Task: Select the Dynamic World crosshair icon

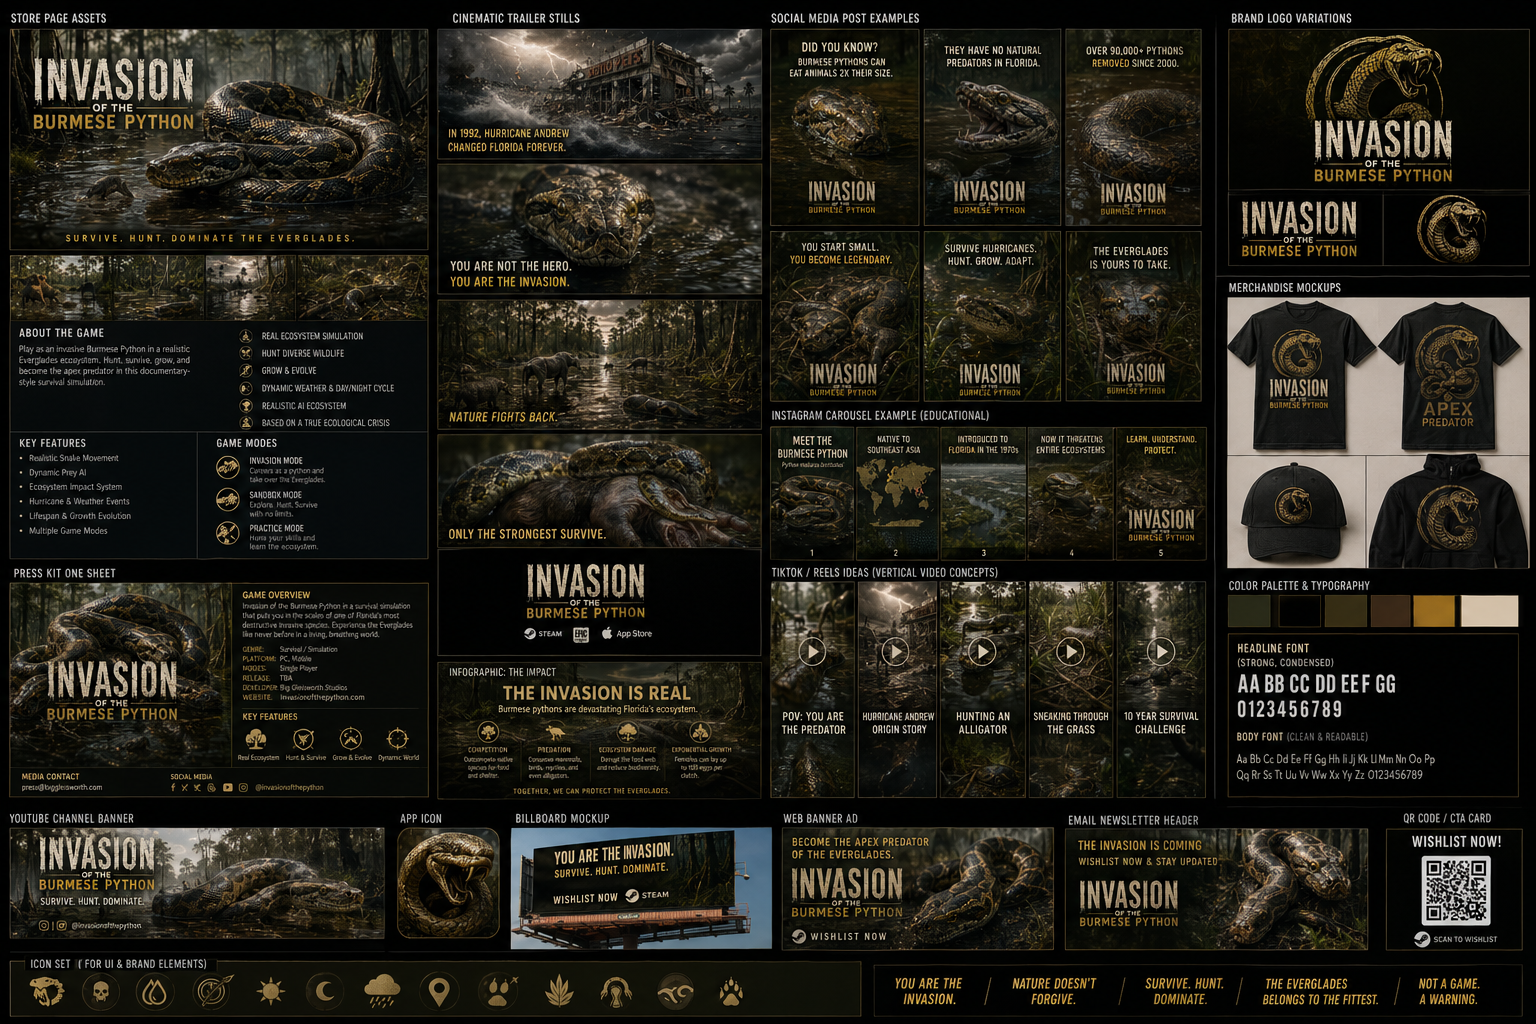Action: click(x=398, y=739)
